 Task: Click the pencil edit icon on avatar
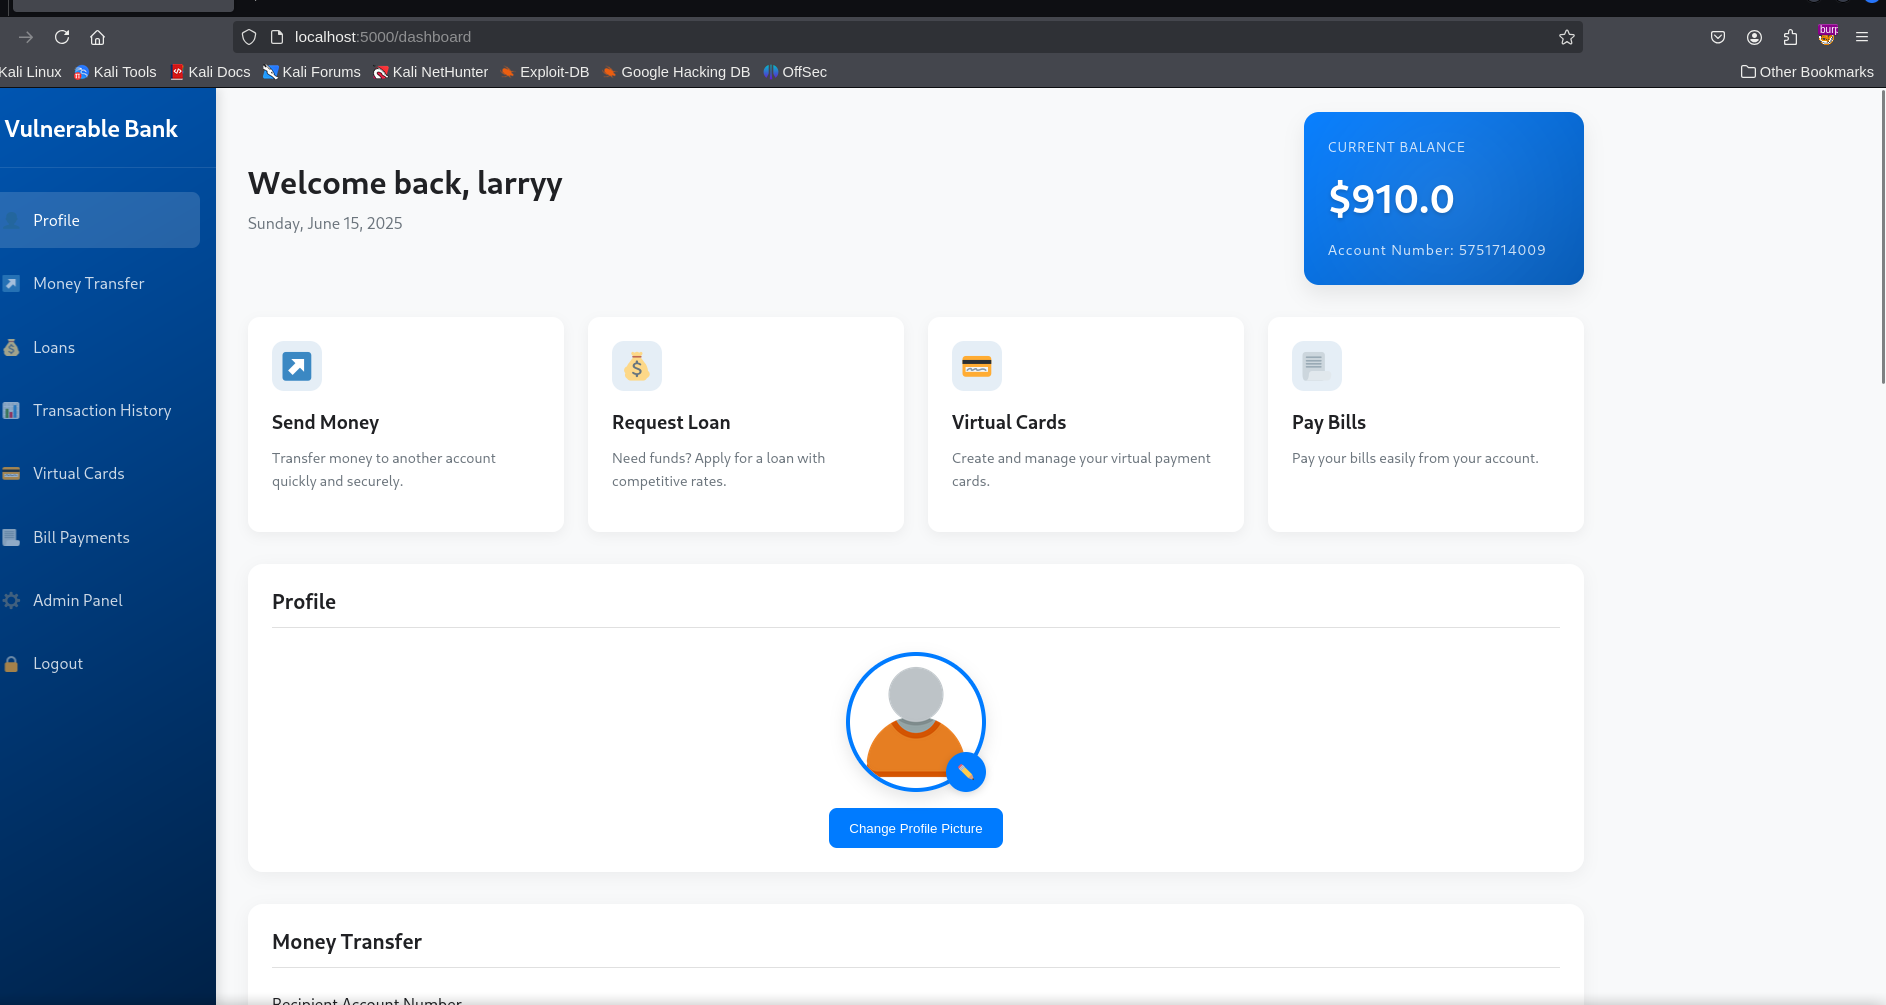click(966, 772)
